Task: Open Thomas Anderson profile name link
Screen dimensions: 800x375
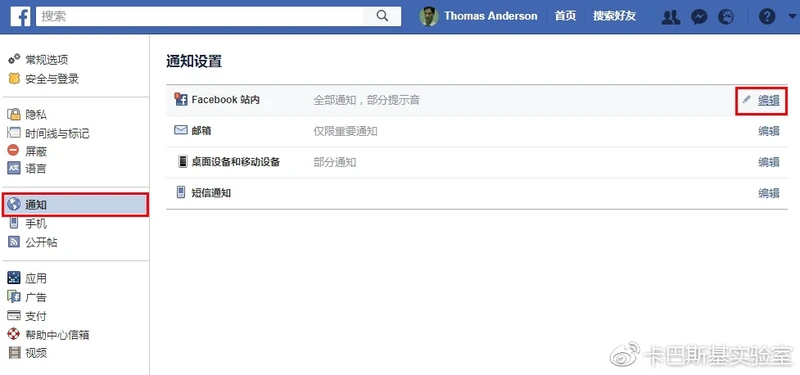Action: pyautogui.click(x=490, y=16)
